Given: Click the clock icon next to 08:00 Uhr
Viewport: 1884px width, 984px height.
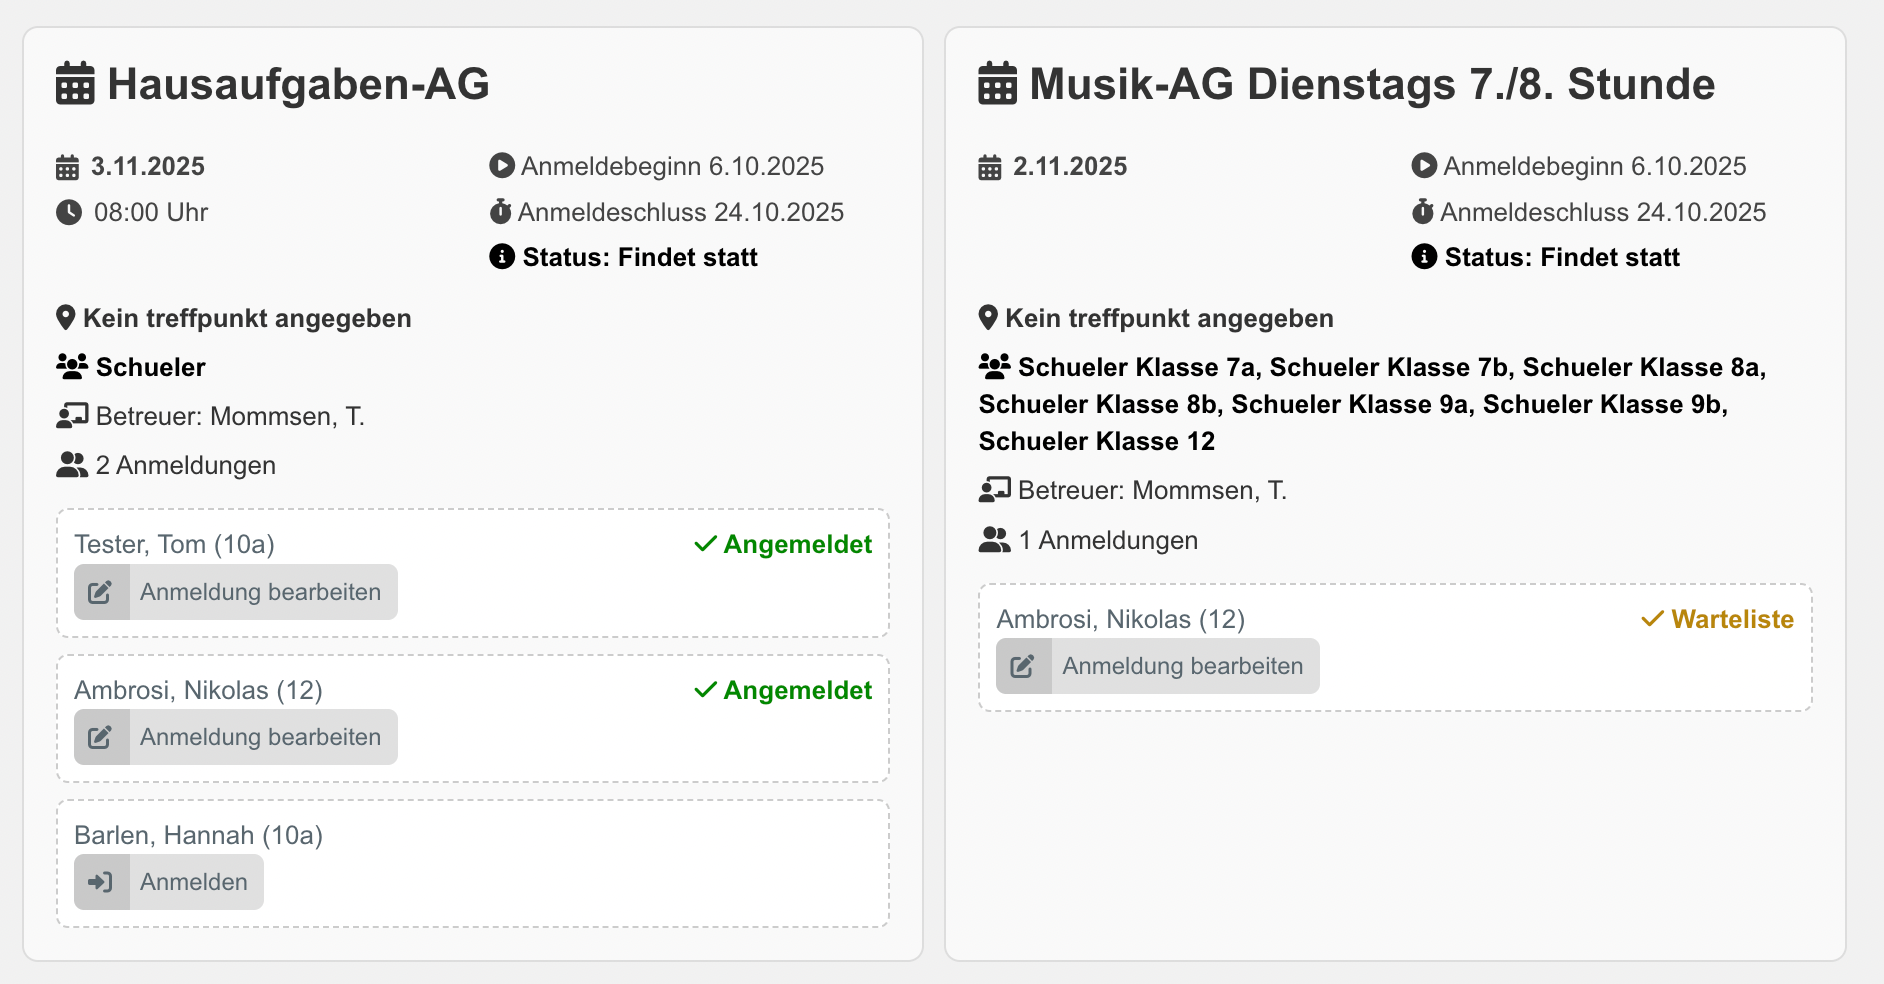Looking at the screenshot, I should pyautogui.click(x=69, y=212).
